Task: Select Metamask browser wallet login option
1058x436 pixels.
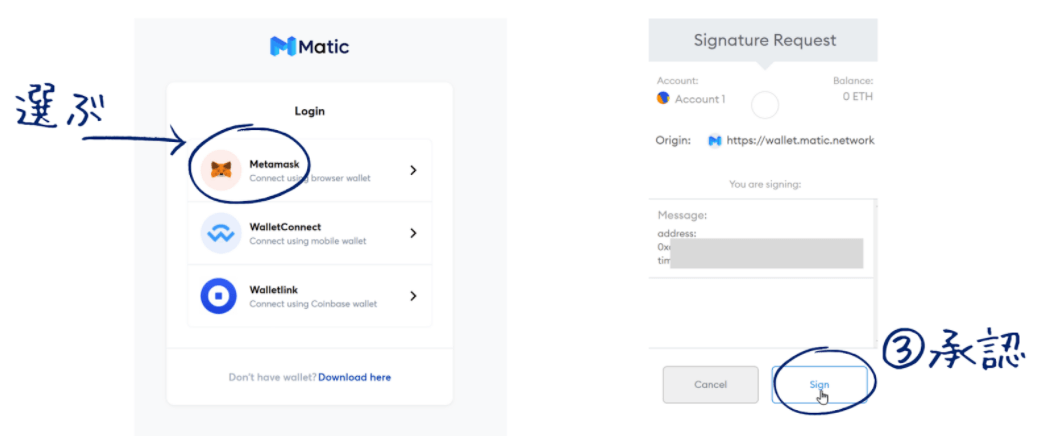Action: tap(310, 171)
